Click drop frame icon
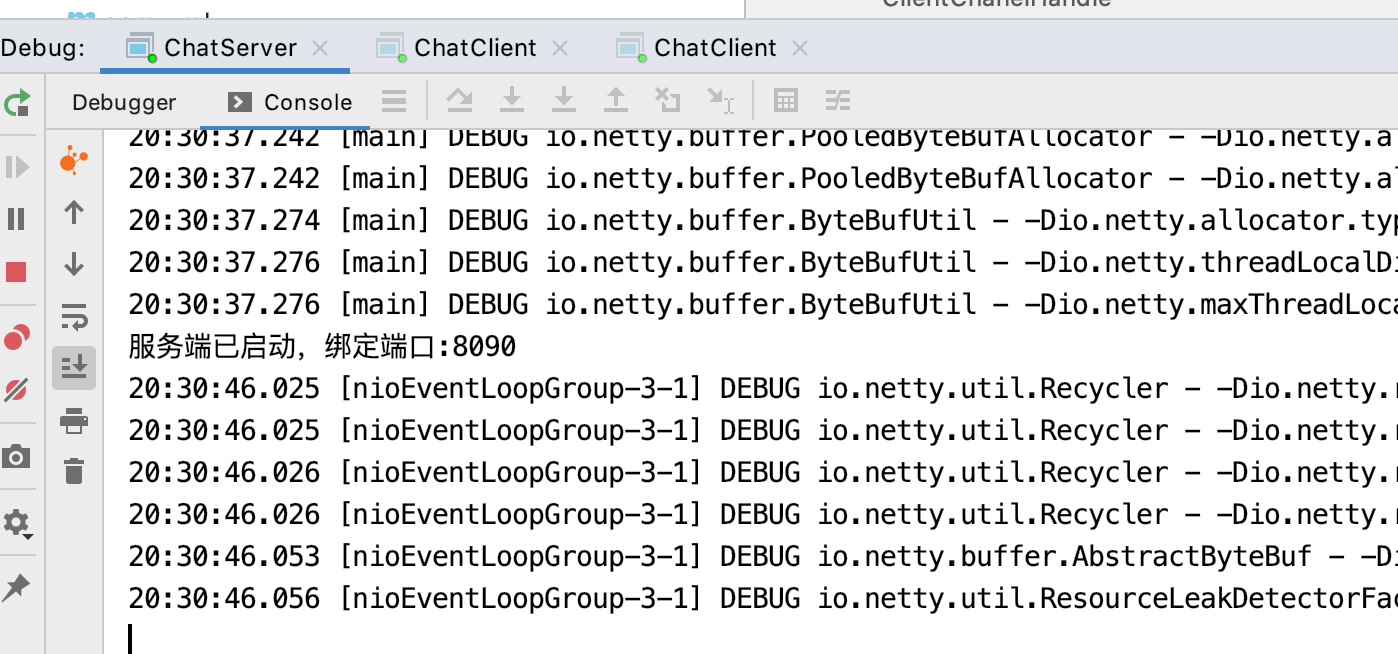 (x=667, y=100)
